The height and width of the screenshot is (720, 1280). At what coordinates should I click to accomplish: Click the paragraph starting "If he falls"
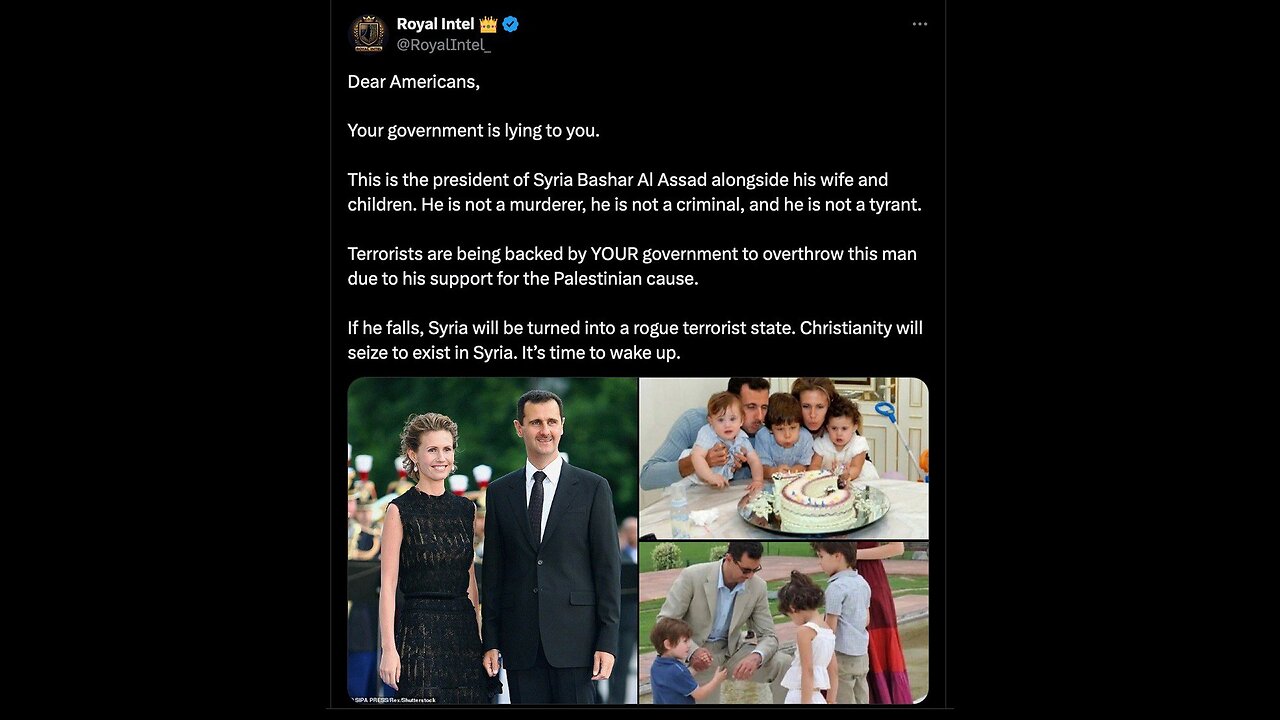tap(634, 340)
